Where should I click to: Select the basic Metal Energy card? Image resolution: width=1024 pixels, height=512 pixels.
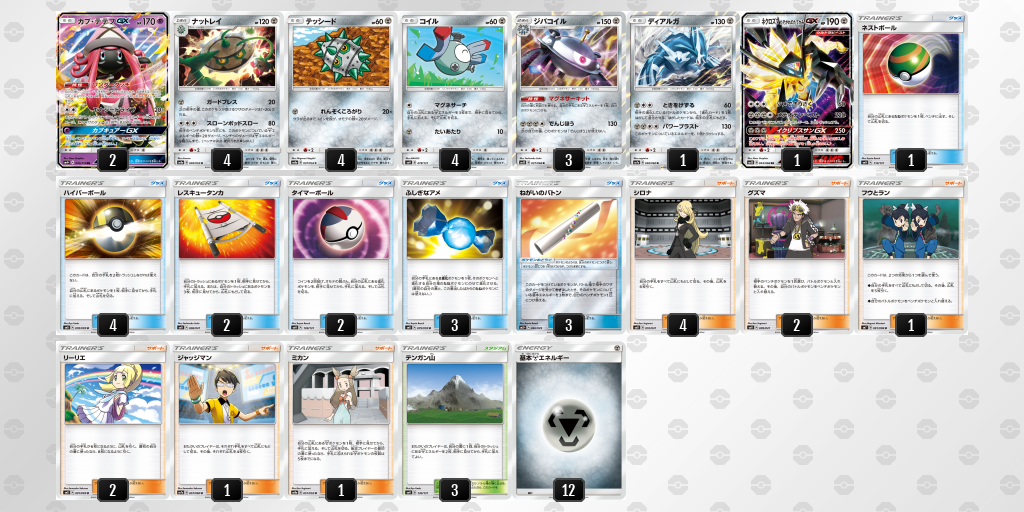pyautogui.click(x=568, y=421)
